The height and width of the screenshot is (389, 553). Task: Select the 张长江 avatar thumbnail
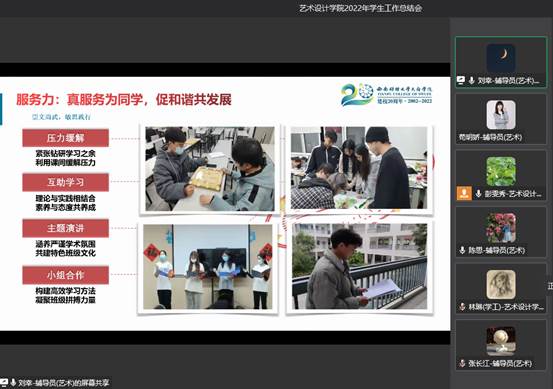(501, 341)
